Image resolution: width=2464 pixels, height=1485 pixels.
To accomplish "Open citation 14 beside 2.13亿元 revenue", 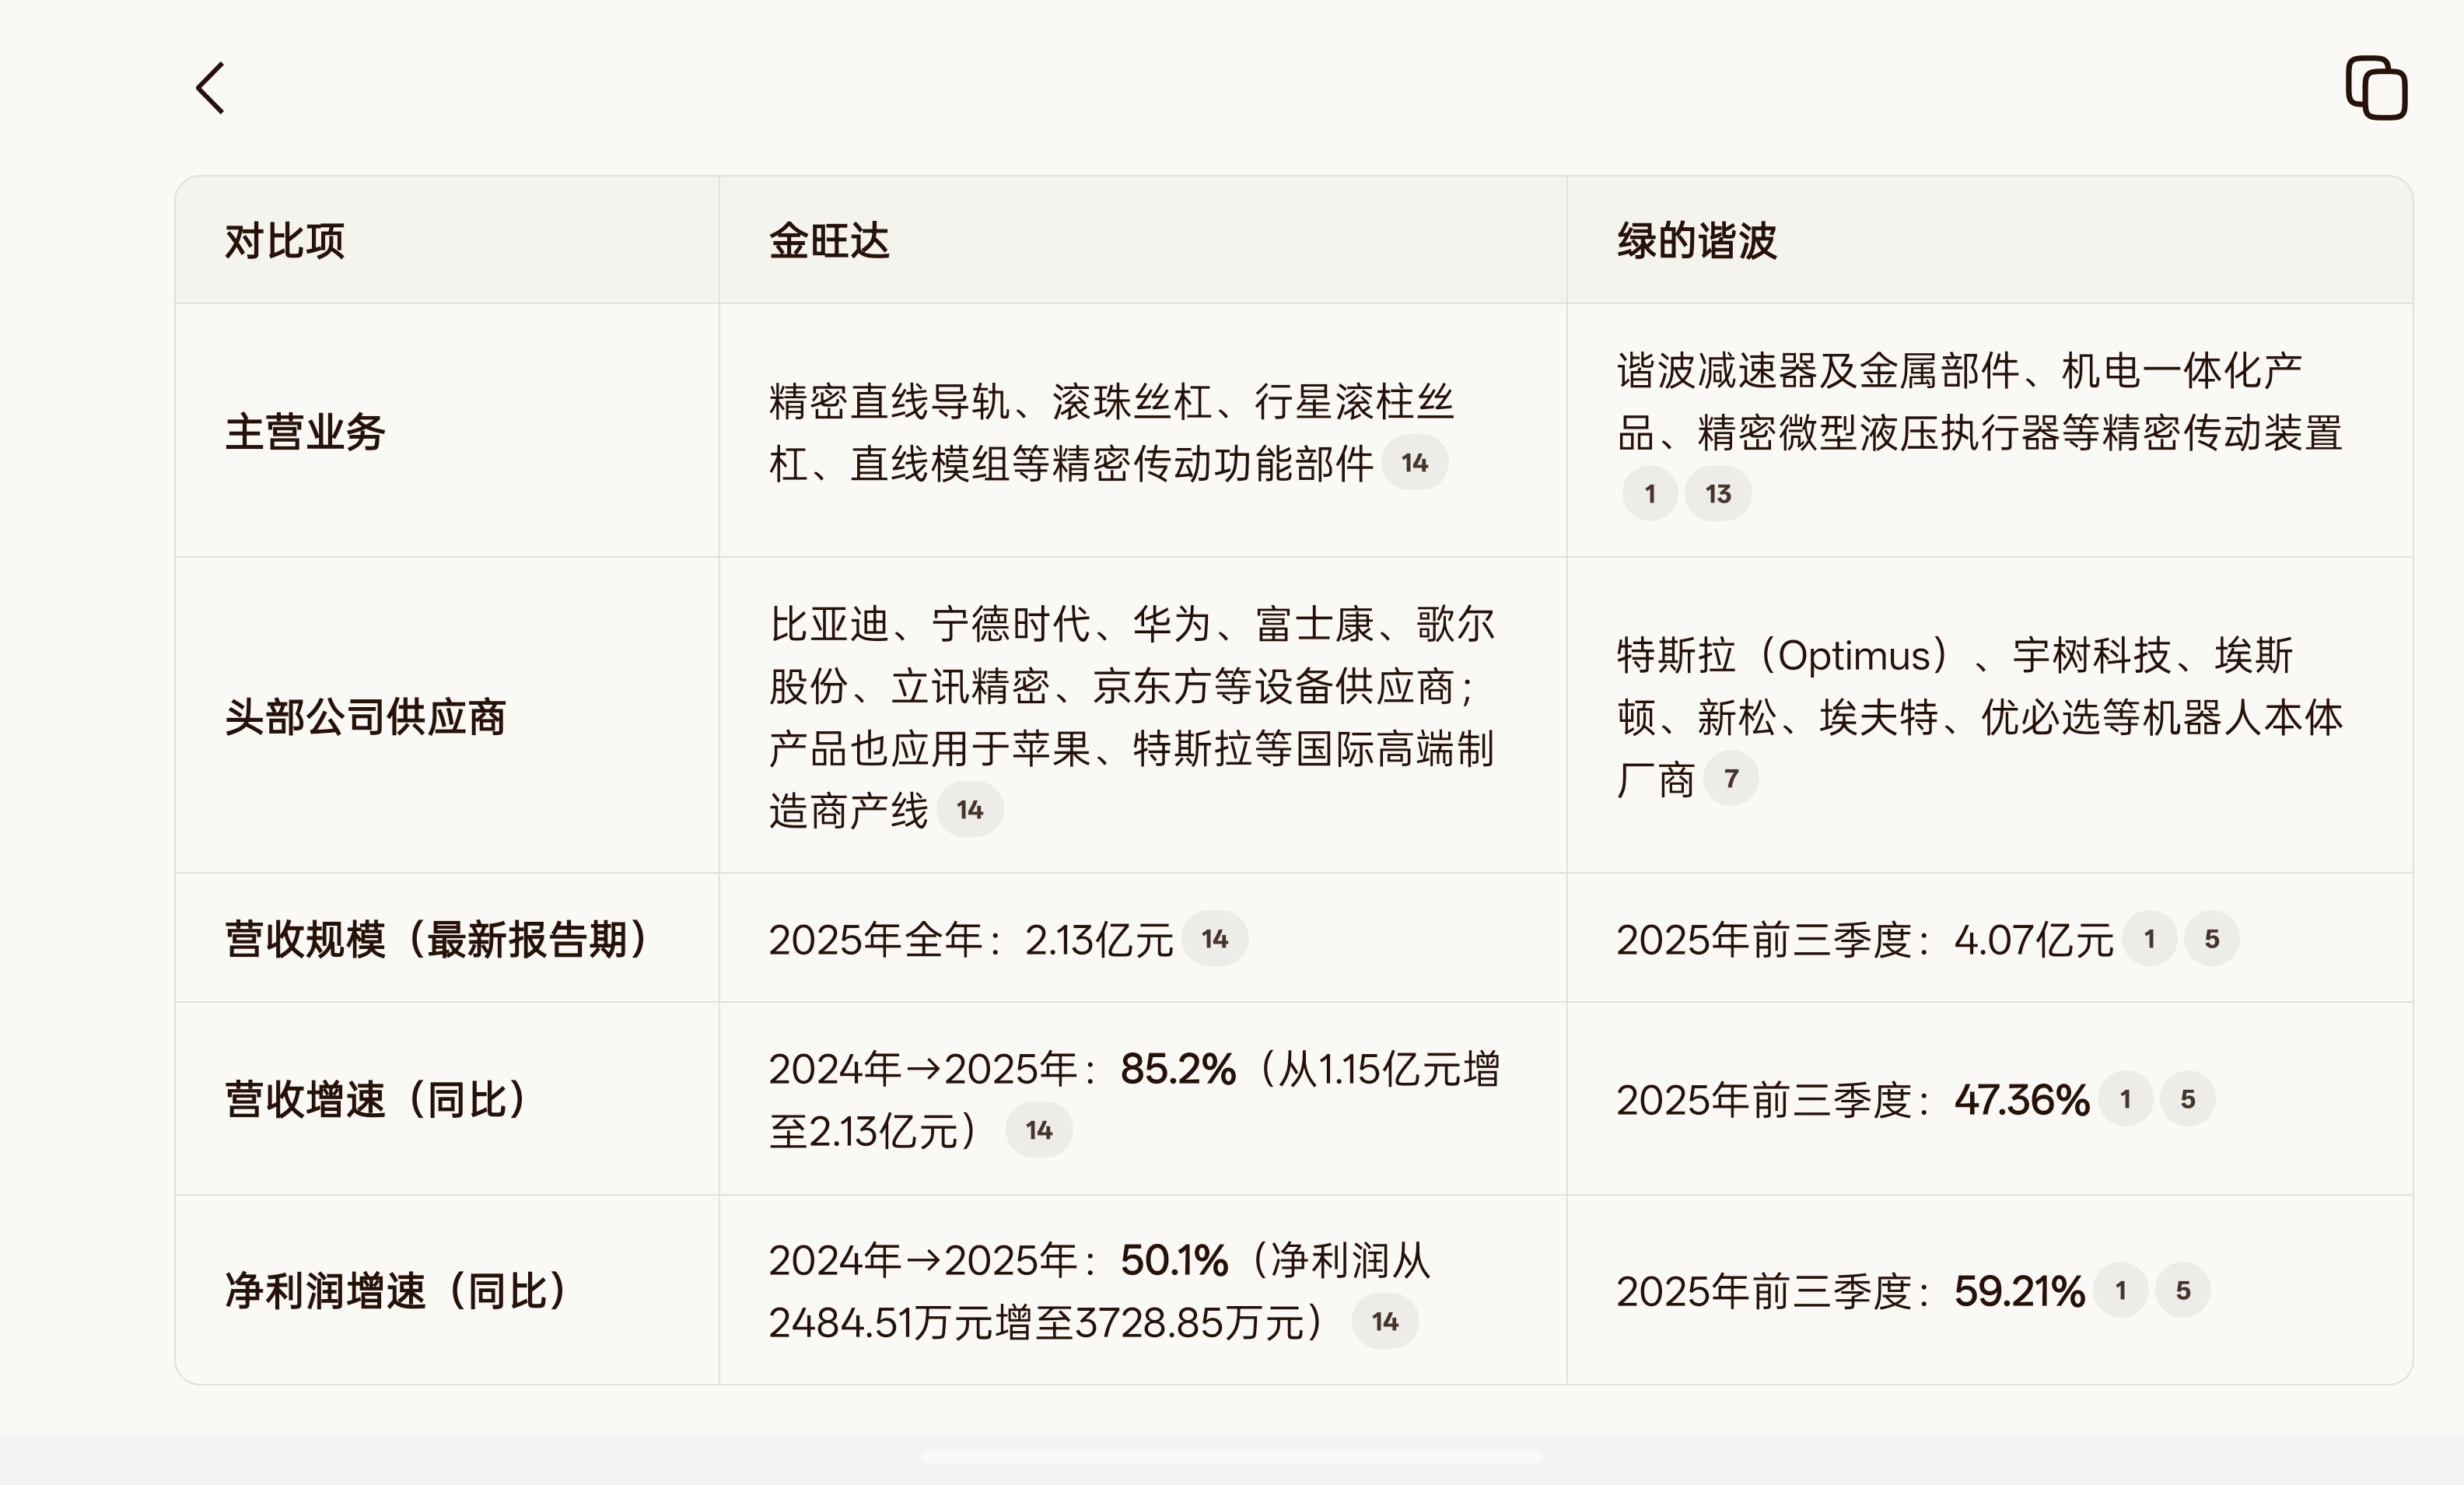I will (1214, 939).
